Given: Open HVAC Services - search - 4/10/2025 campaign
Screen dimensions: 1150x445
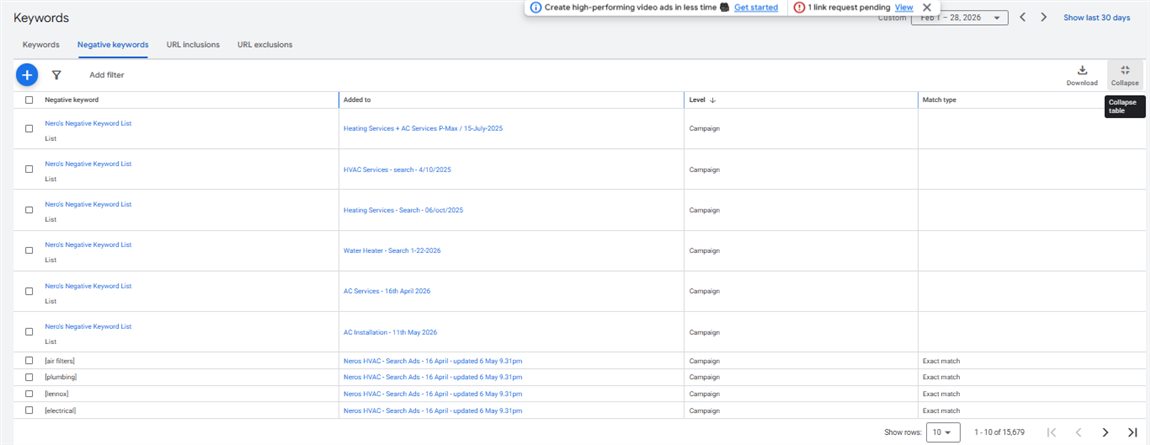Looking at the screenshot, I should [x=397, y=169].
